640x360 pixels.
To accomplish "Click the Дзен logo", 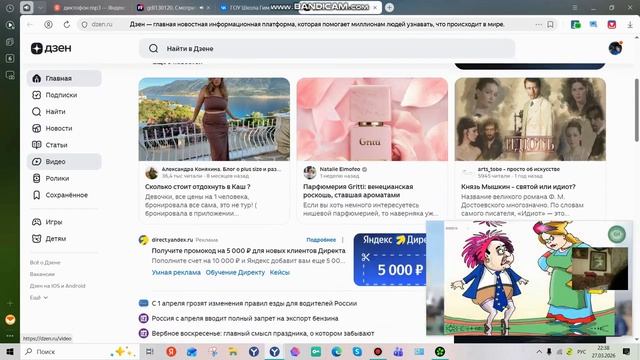I will point(51,48).
